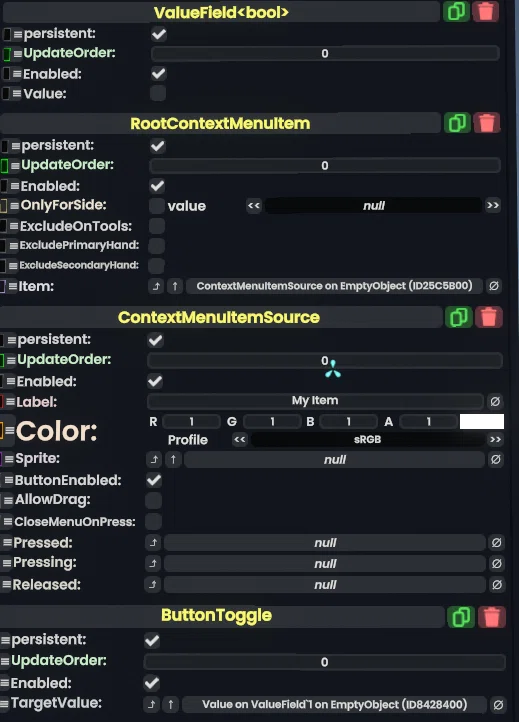Delete the ButtonToggle component with trash icon
The width and height of the screenshot is (519, 722).
(x=491, y=617)
